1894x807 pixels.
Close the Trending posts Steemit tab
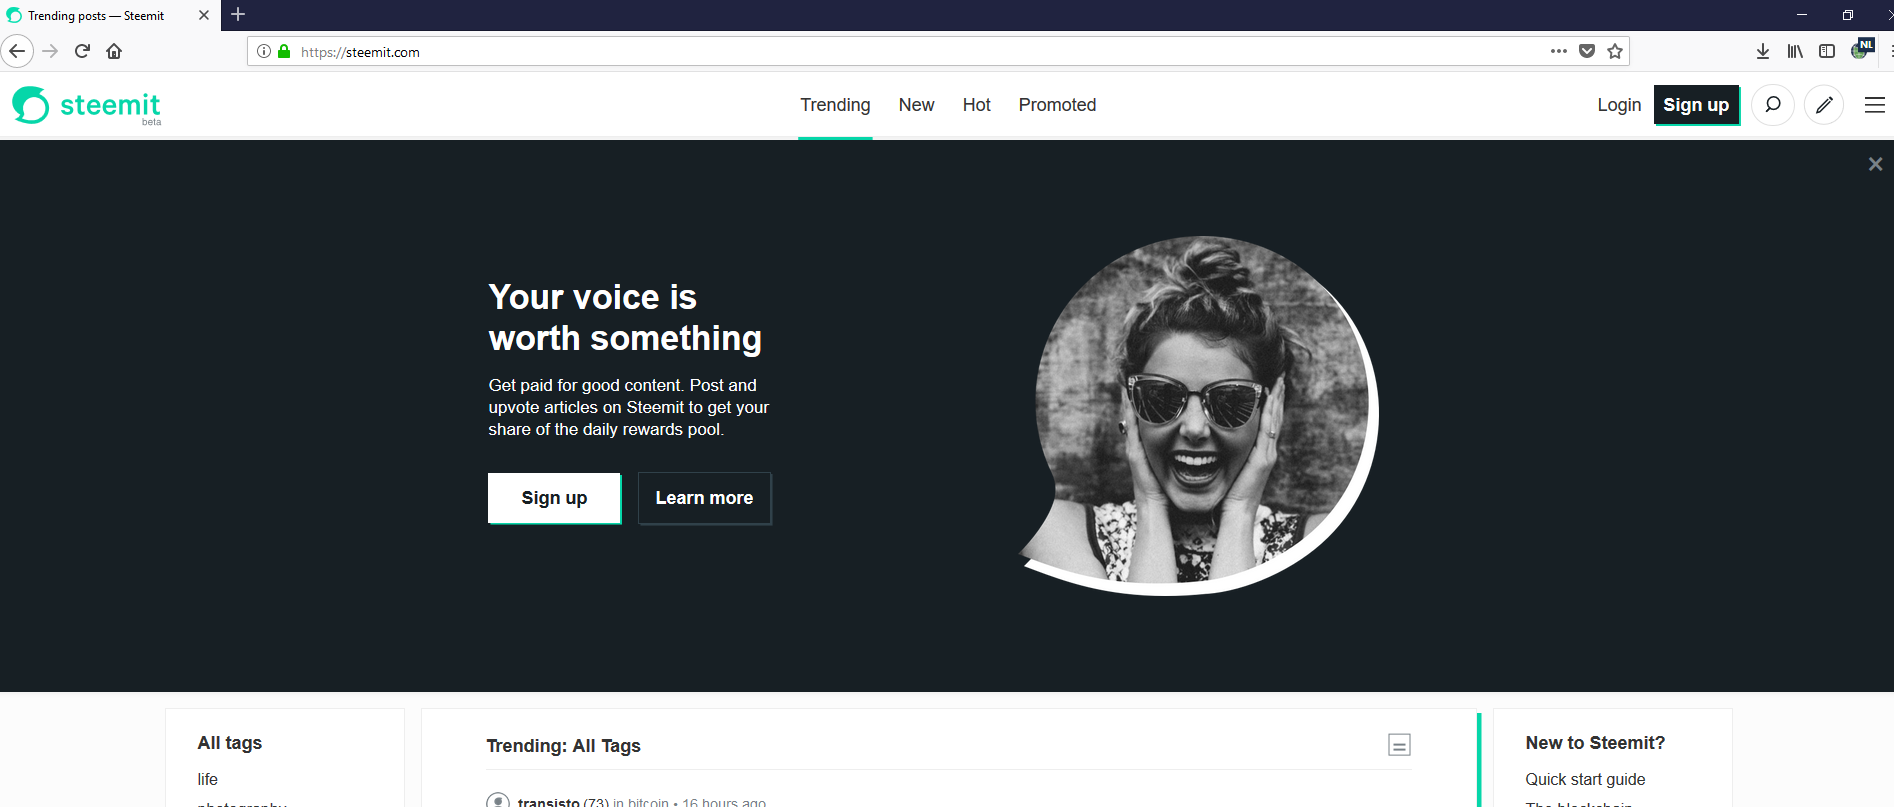pyautogui.click(x=204, y=15)
